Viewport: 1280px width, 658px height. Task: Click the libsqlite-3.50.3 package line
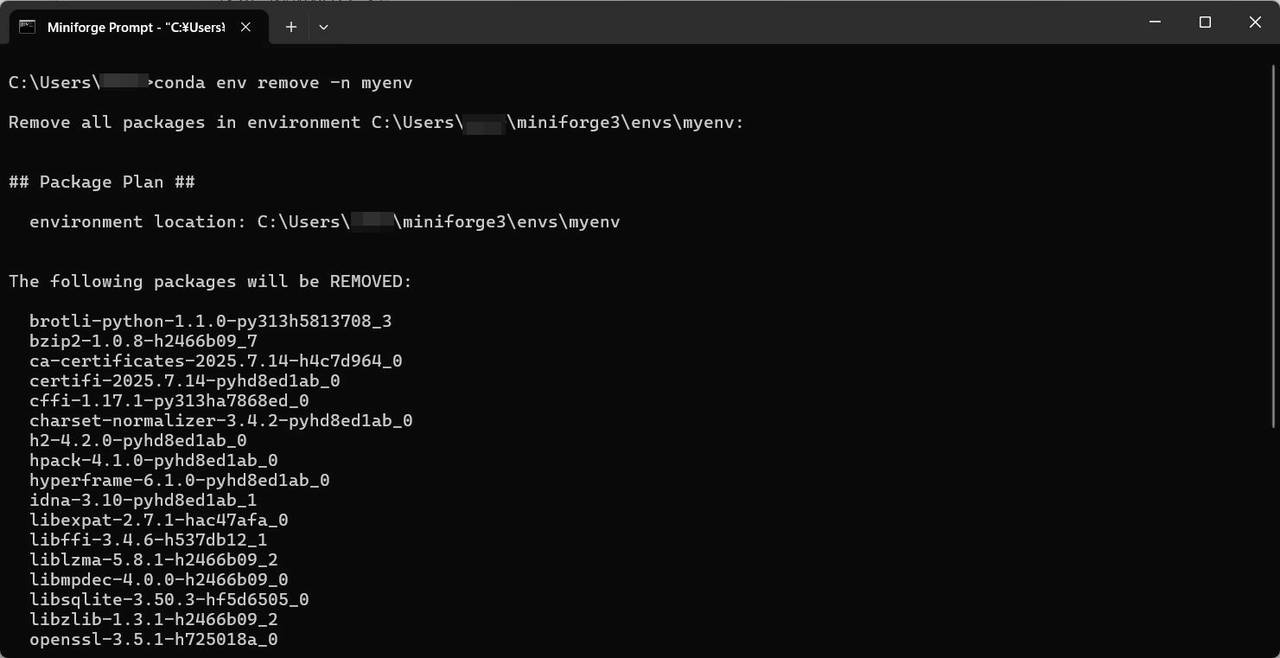tap(169, 600)
